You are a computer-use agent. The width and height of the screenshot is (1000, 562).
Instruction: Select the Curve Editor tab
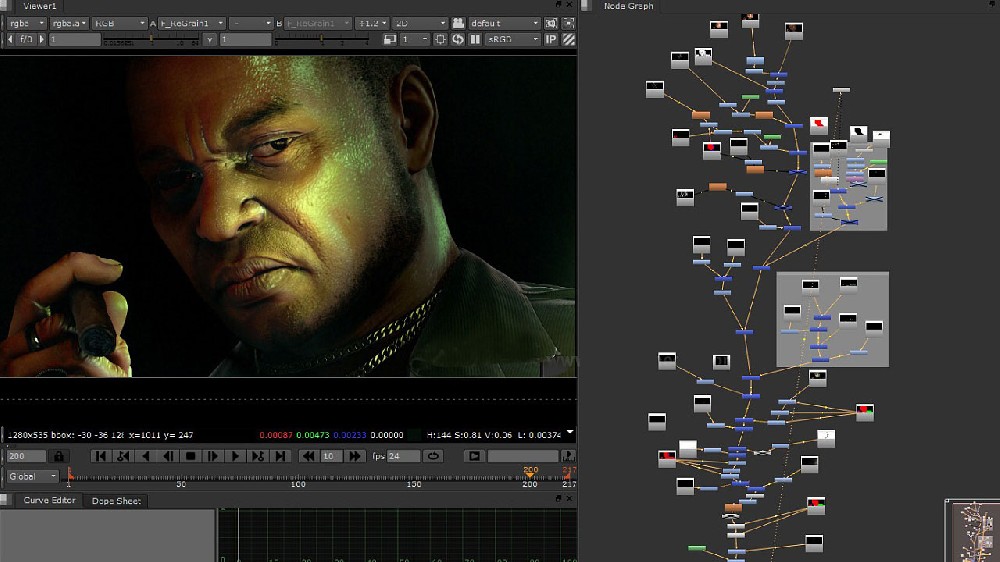coord(49,501)
